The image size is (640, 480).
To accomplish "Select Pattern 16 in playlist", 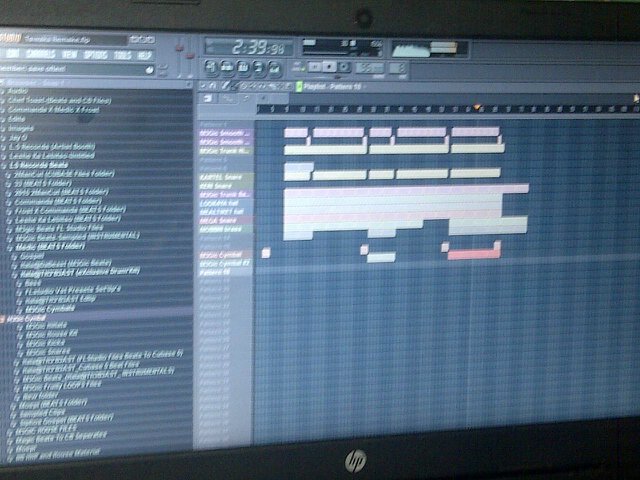I will (225, 272).
